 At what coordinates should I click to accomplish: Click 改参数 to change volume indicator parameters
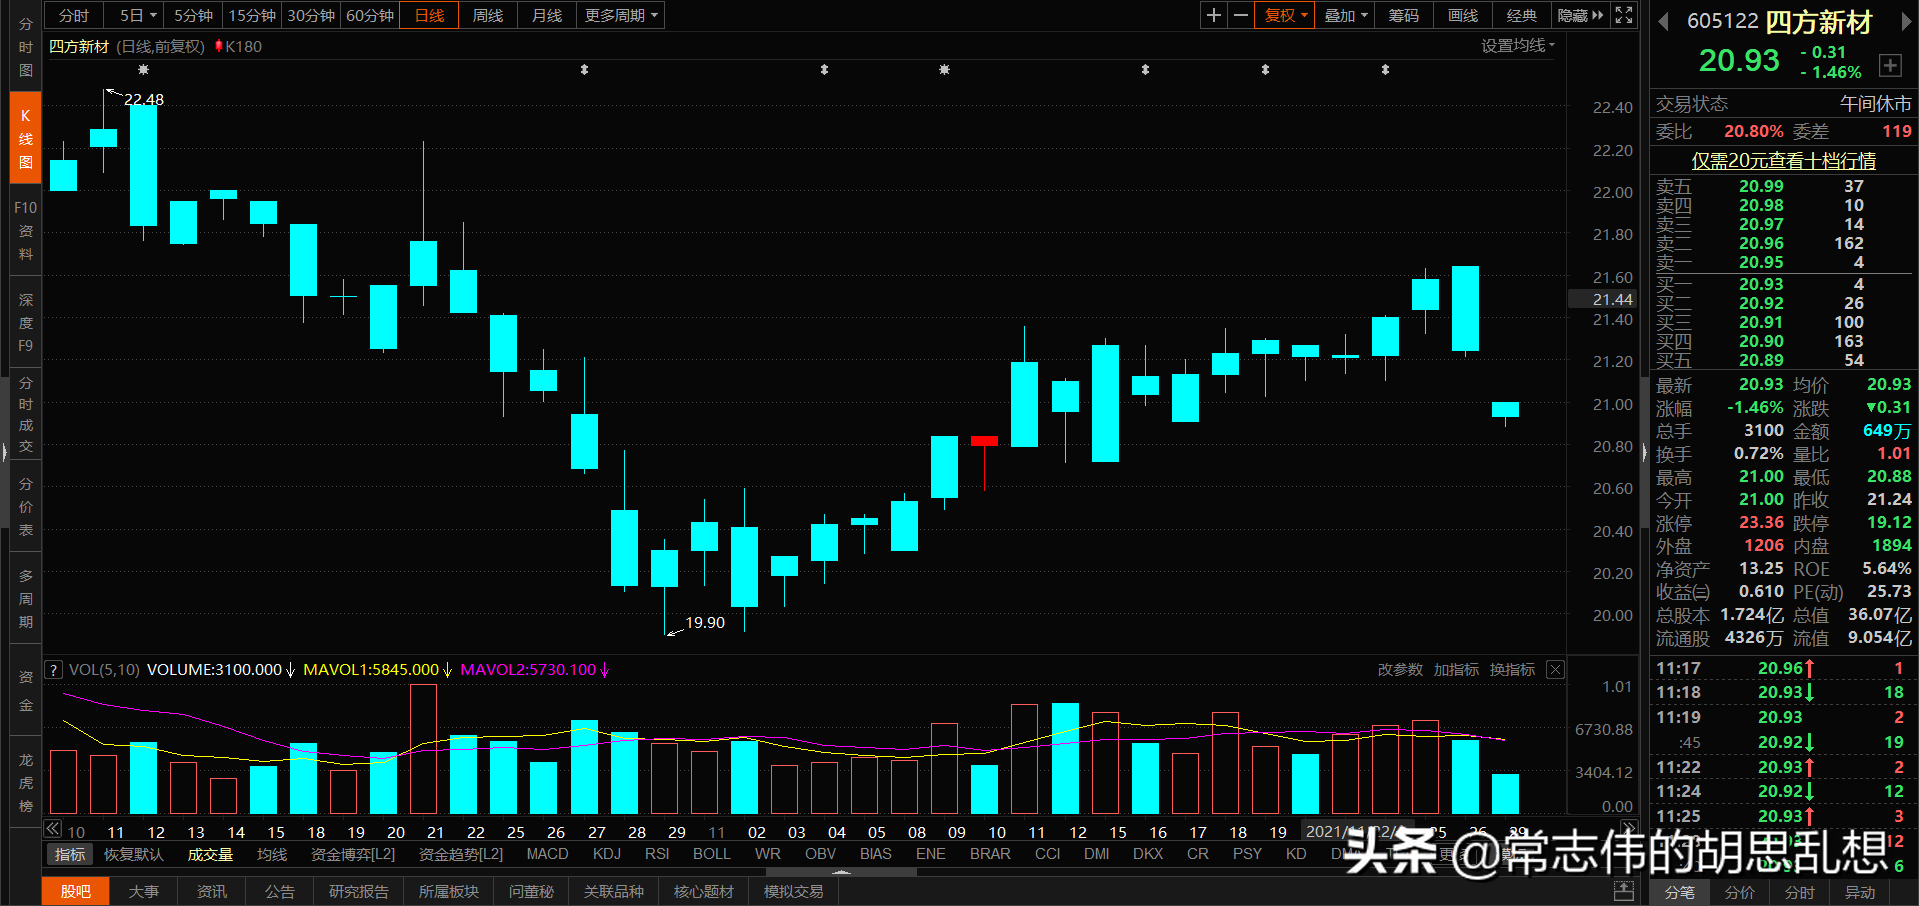[1399, 669]
